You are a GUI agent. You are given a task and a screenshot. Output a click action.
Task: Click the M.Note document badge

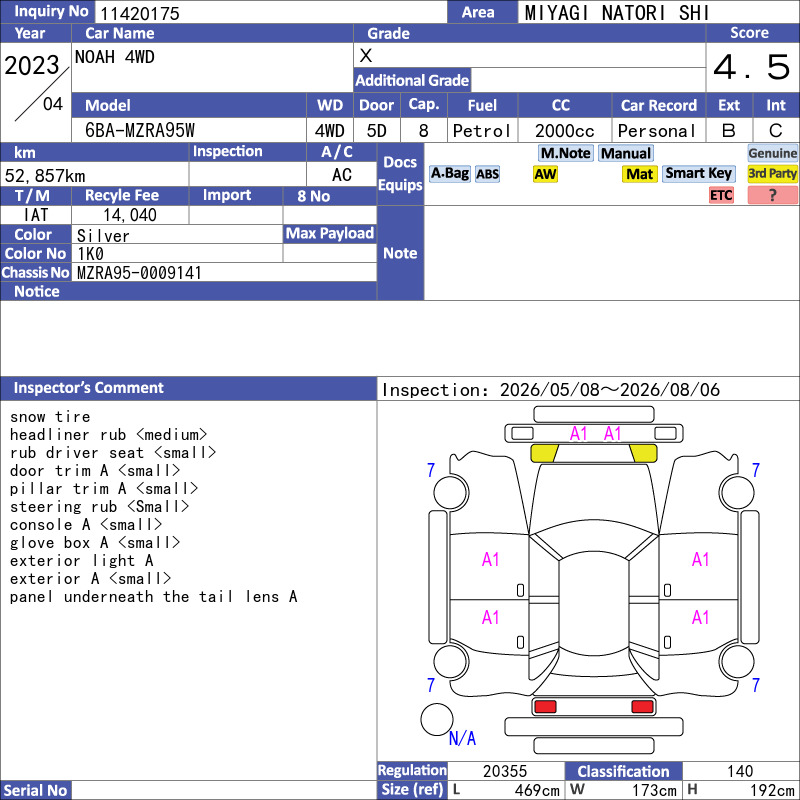click(565, 153)
